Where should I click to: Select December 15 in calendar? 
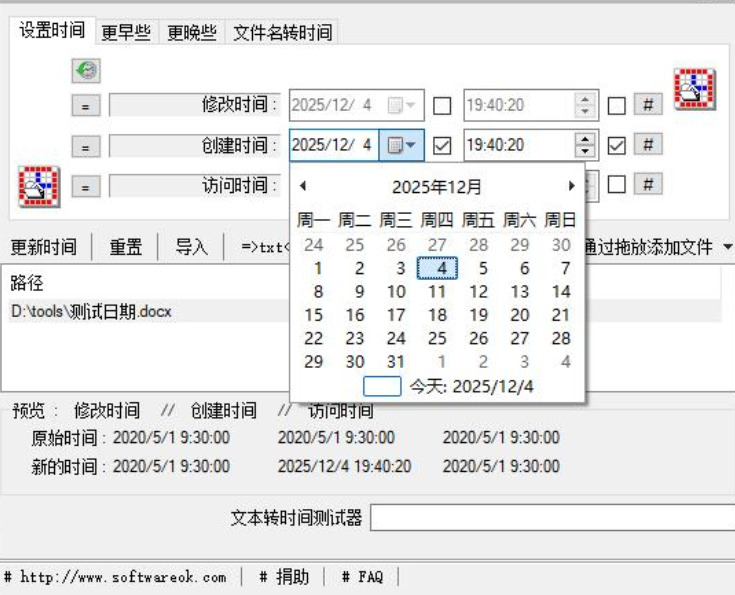tap(314, 315)
